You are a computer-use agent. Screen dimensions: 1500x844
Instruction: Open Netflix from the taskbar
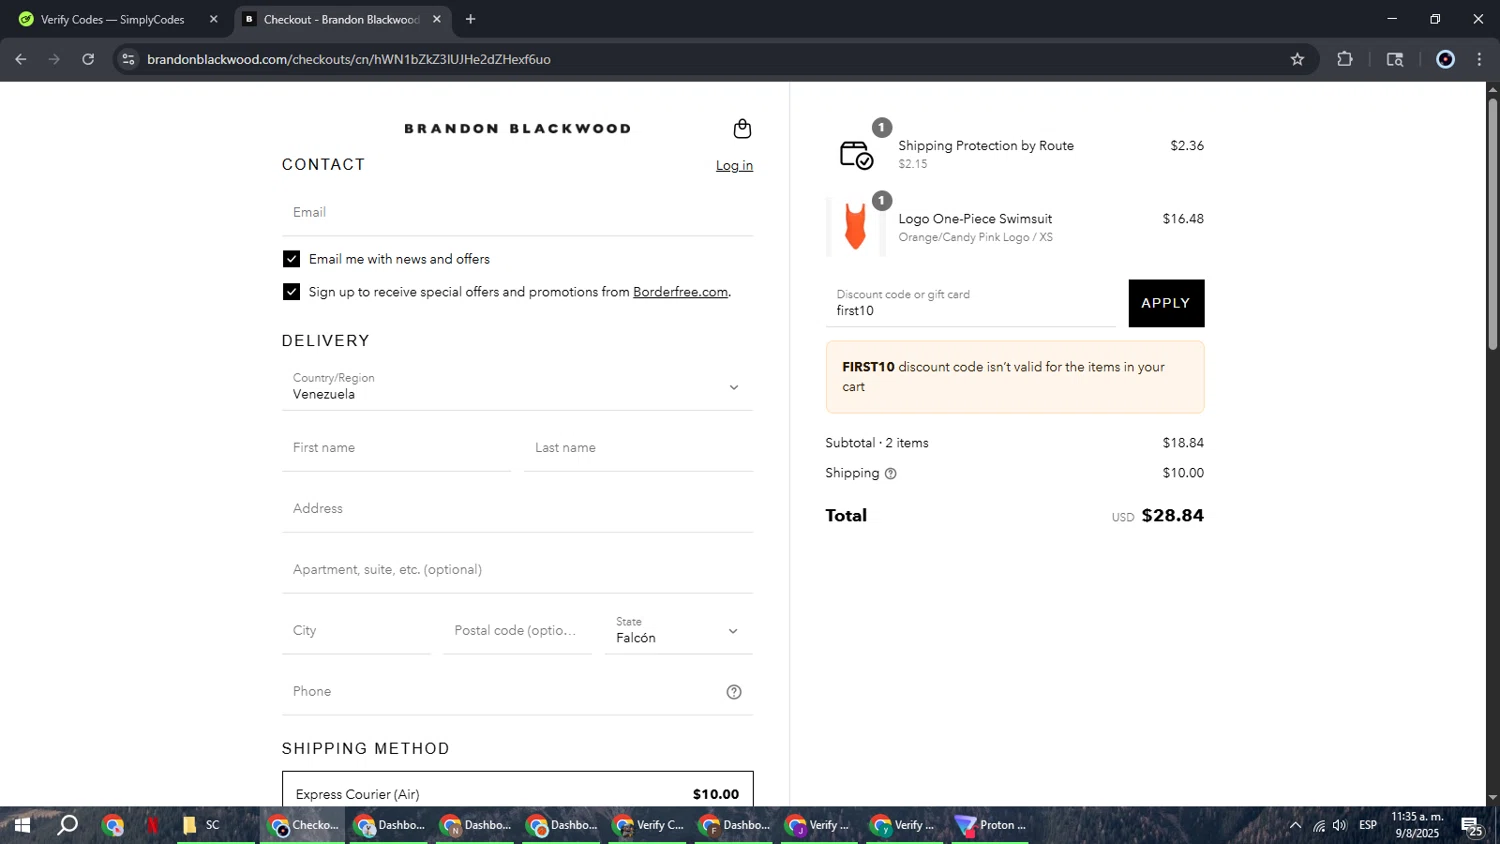(152, 825)
